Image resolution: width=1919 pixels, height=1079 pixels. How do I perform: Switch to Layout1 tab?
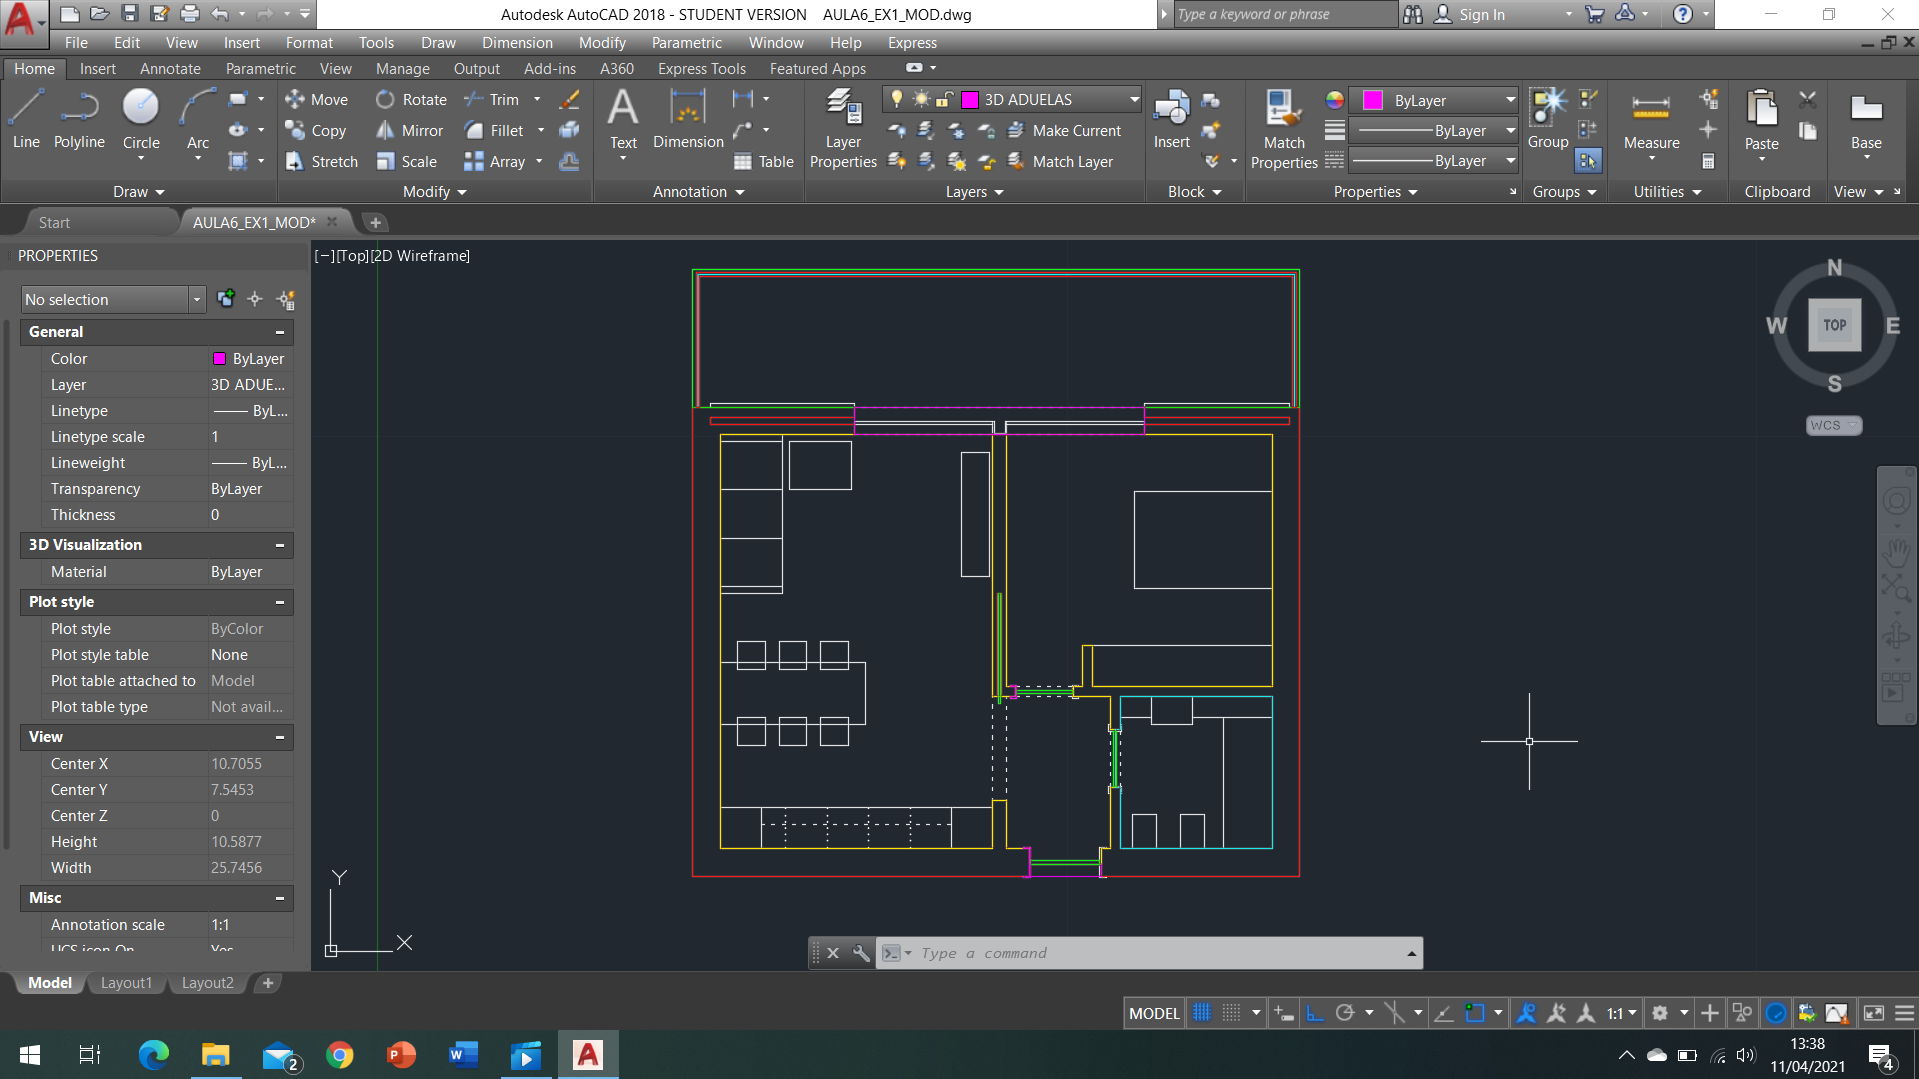pos(126,983)
